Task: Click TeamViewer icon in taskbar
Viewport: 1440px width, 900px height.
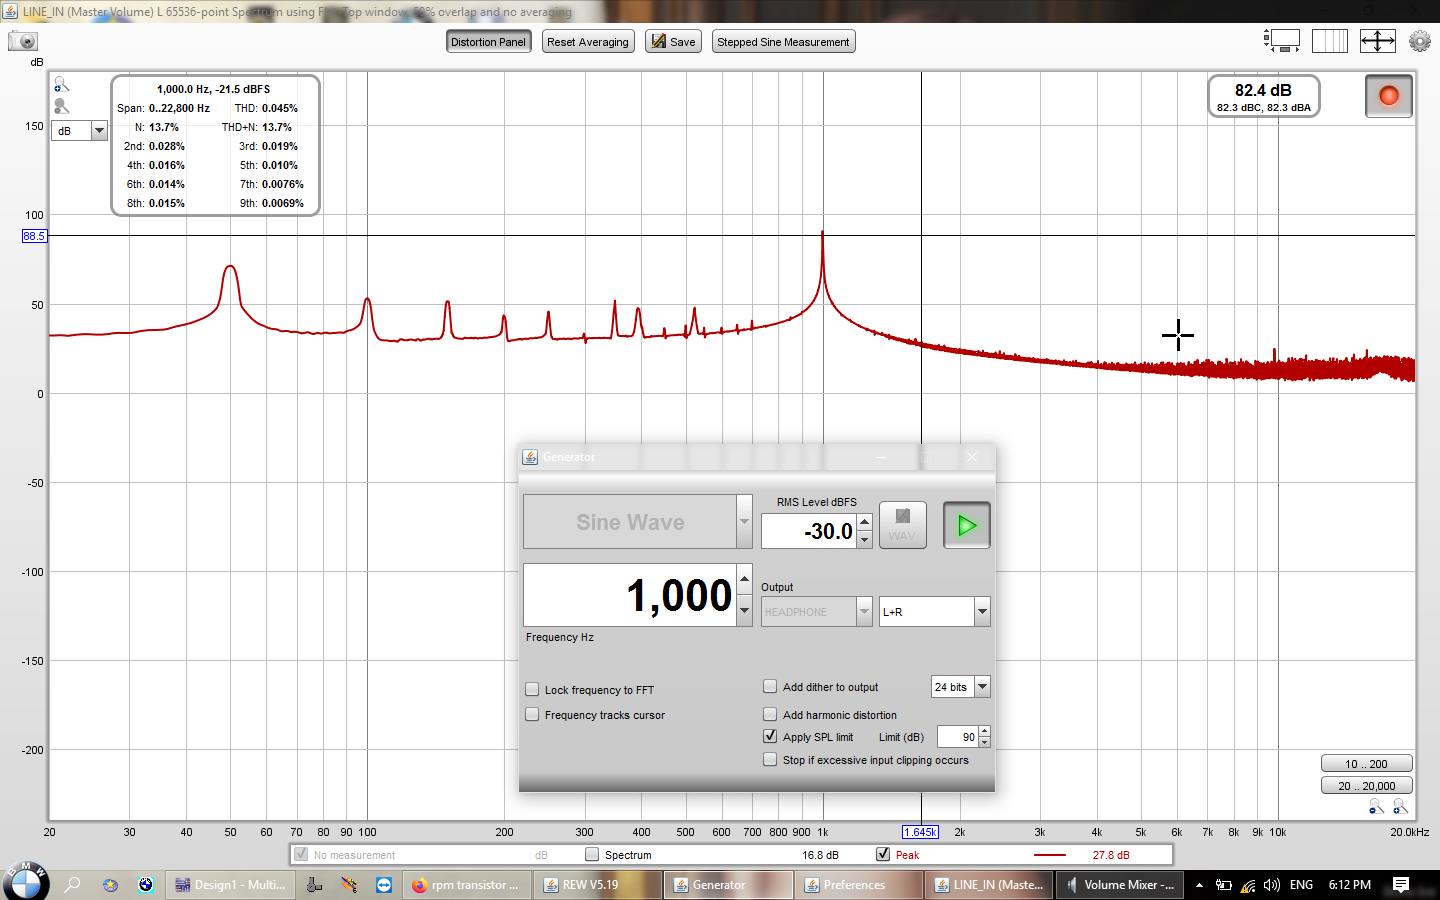Action: 384,884
